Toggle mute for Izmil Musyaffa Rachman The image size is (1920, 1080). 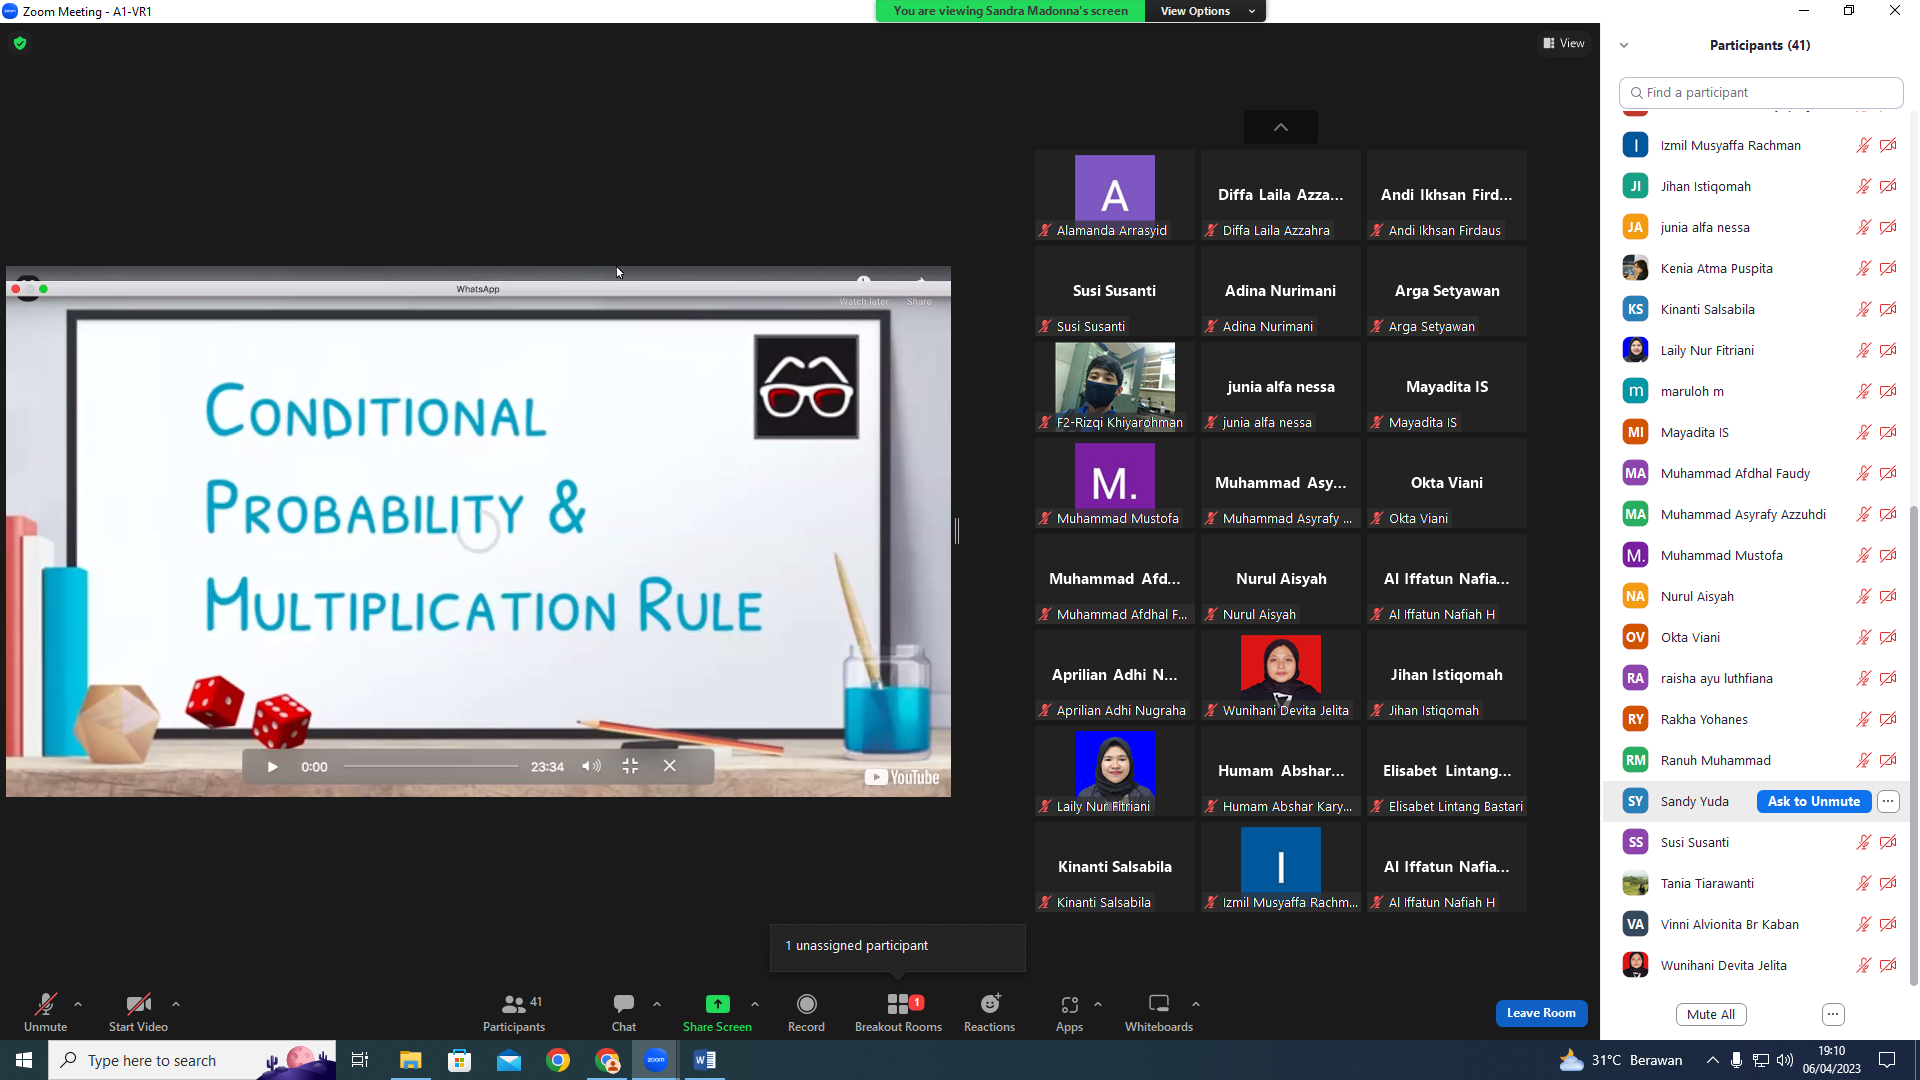pyautogui.click(x=1864, y=145)
